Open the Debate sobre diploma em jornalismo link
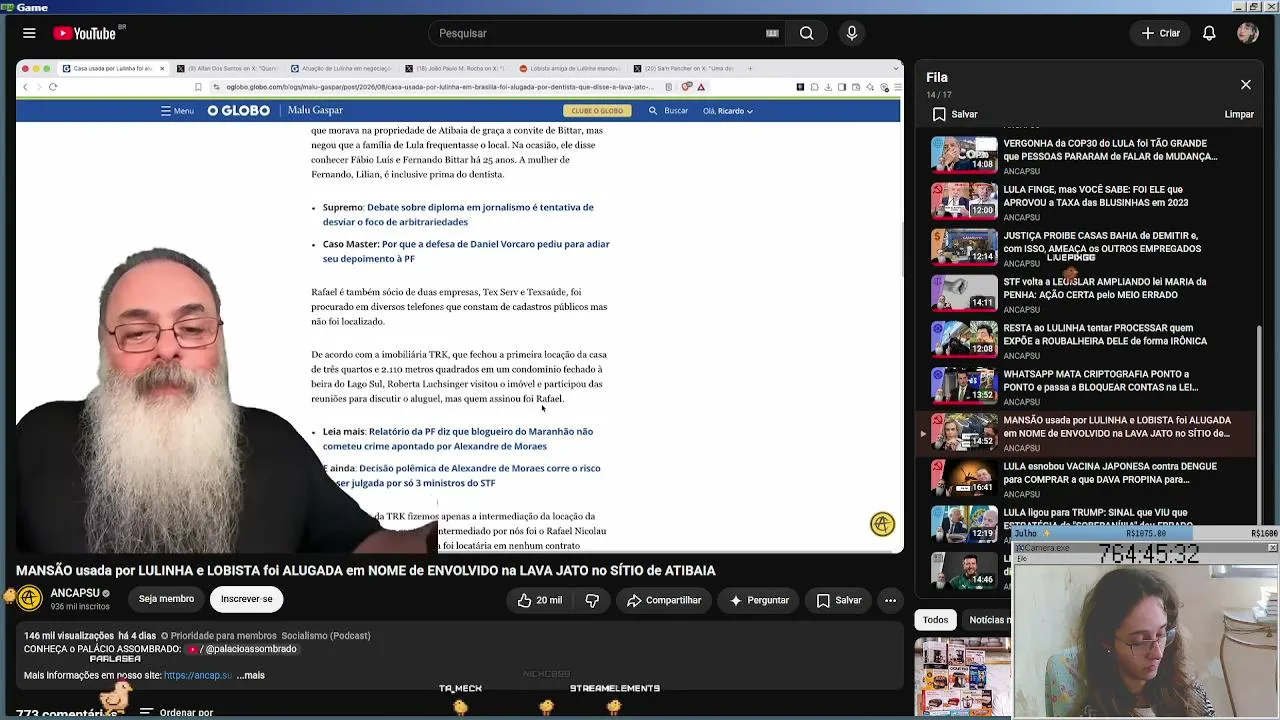 (x=458, y=214)
